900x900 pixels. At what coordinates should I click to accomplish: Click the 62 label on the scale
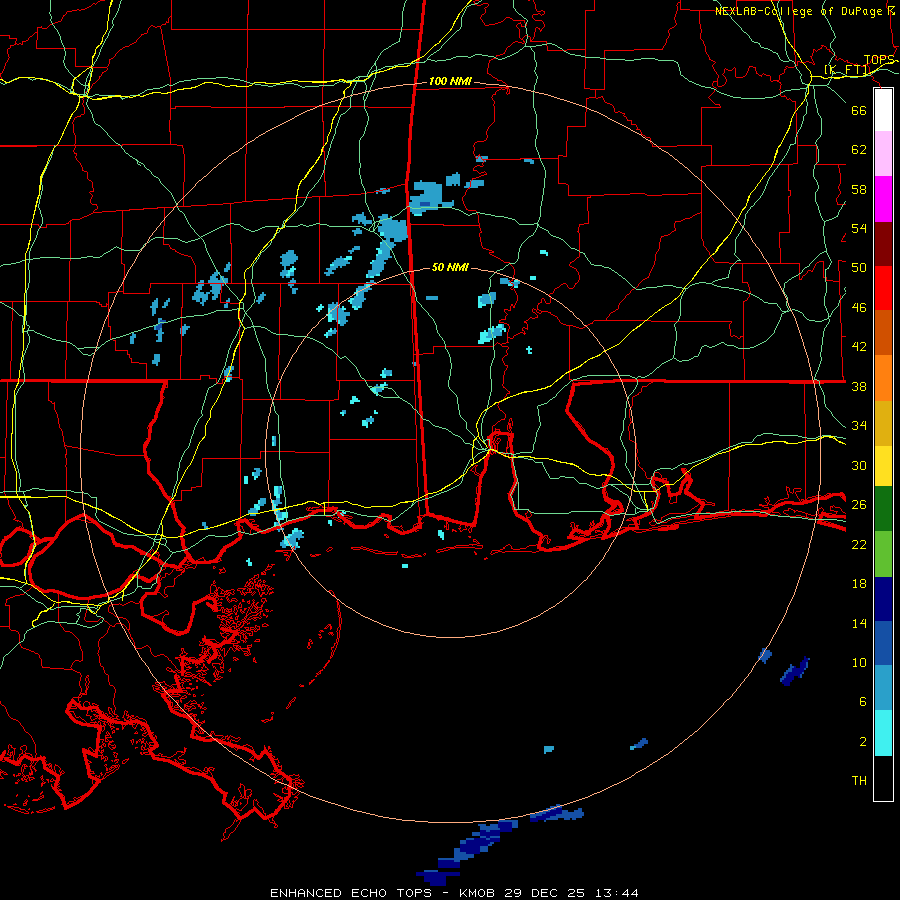(859, 149)
